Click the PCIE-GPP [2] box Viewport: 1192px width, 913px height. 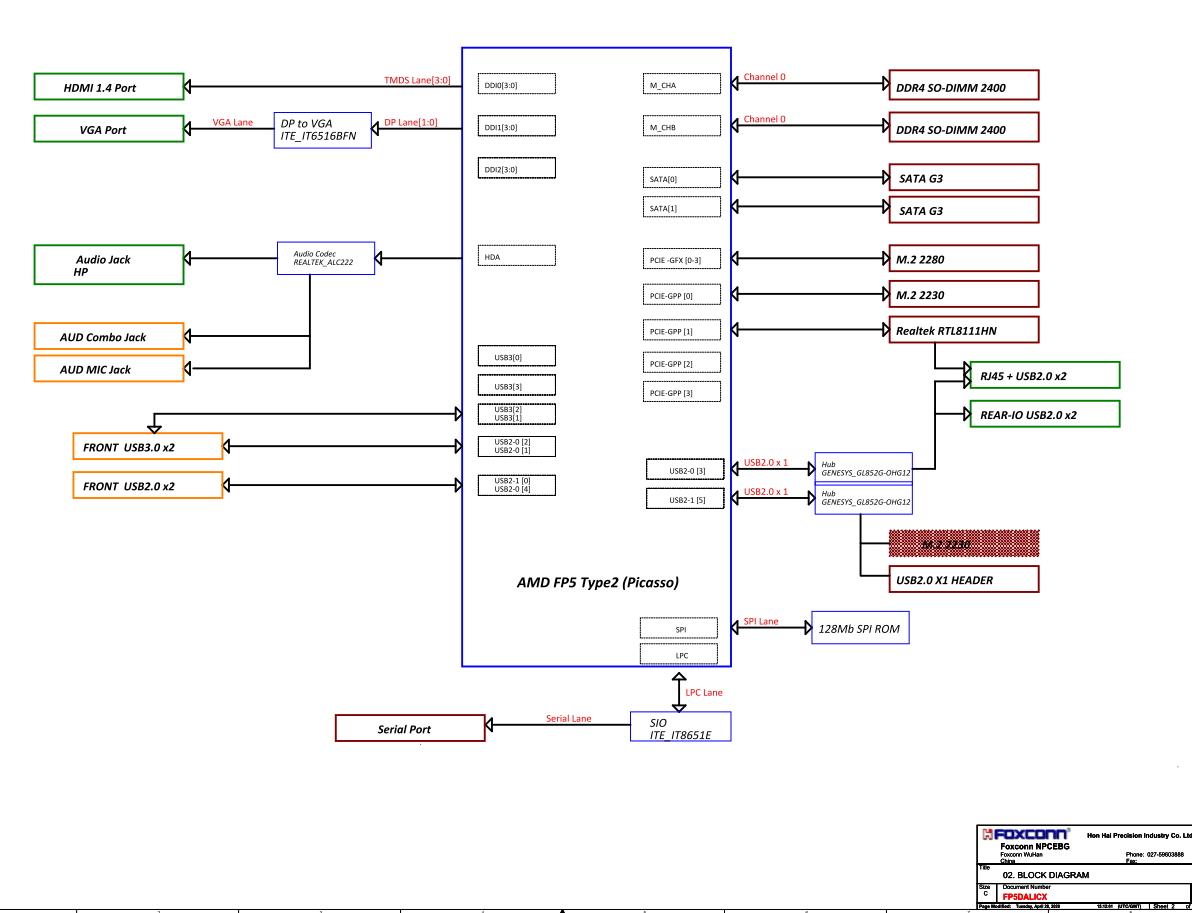(x=680, y=363)
